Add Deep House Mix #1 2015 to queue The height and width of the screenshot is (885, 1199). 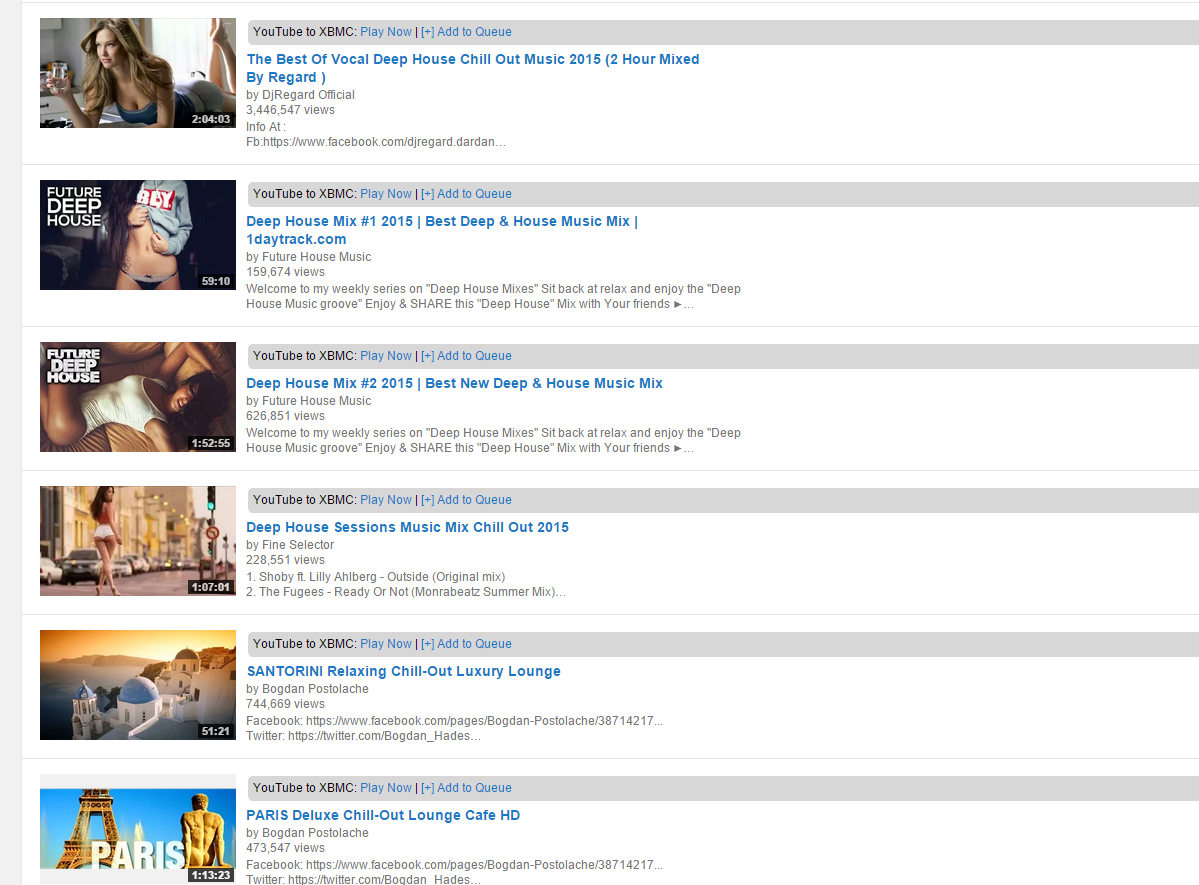466,194
